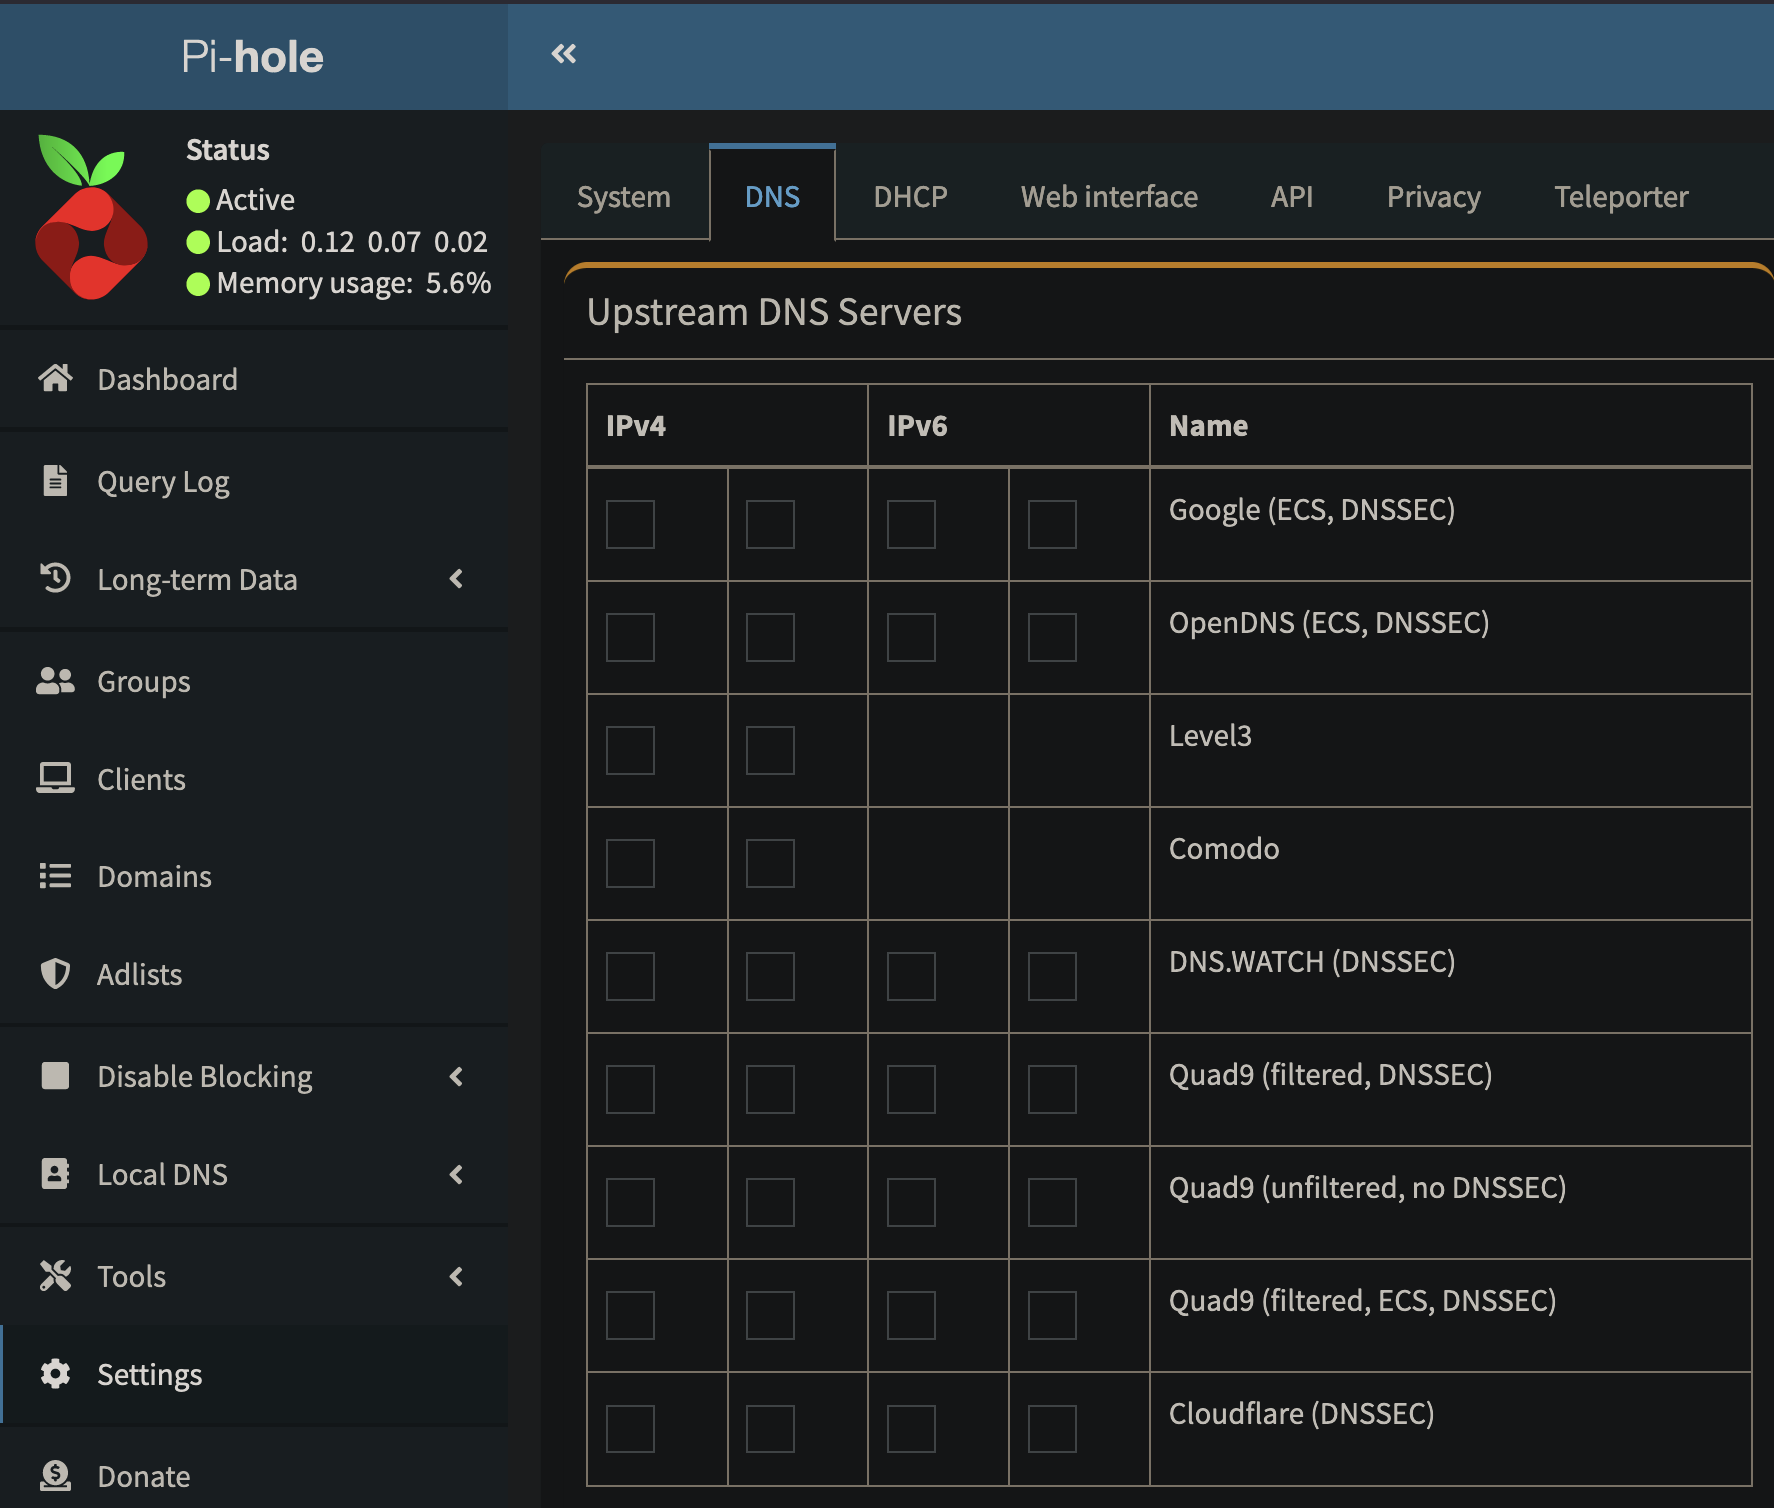This screenshot has width=1774, height=1508.
Task: Click the Local DNS address book icon
Action: click(55, 1173)
